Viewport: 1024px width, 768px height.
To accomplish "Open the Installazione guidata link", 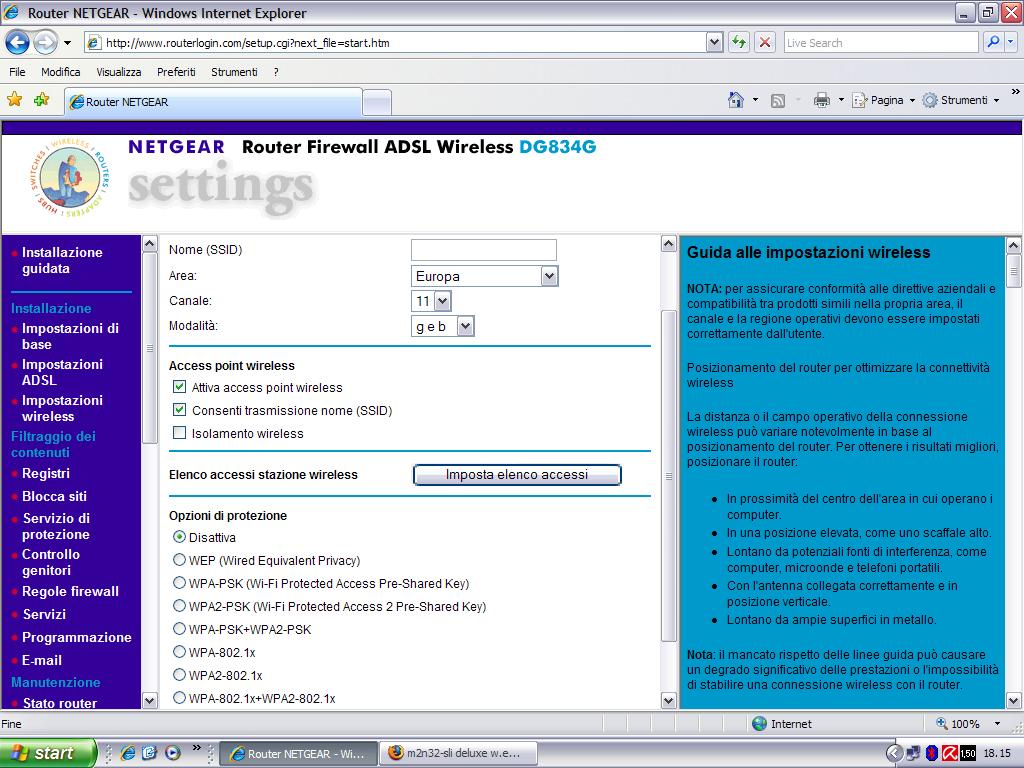I will point(62,261).
